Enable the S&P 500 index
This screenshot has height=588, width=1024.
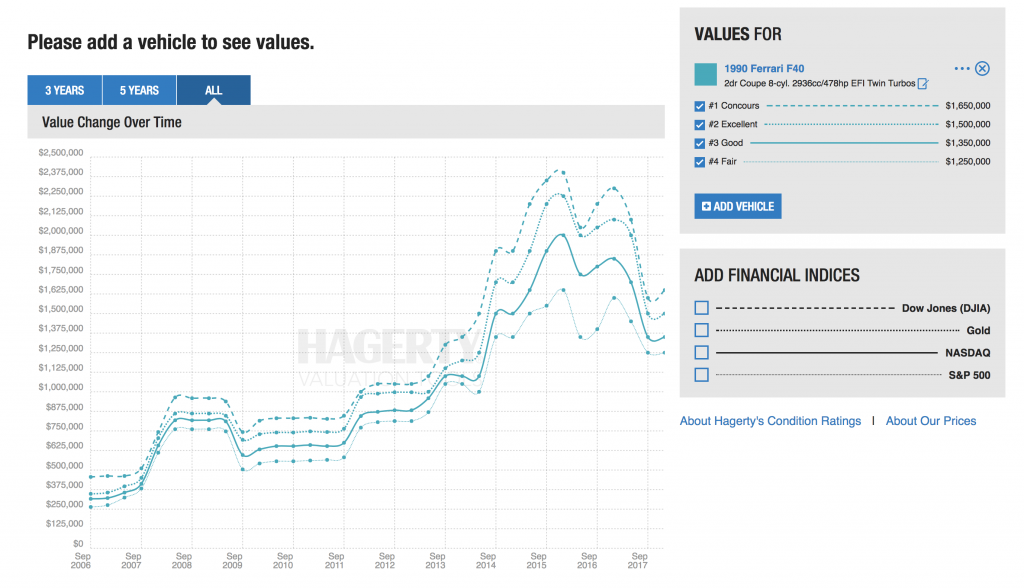701,374
